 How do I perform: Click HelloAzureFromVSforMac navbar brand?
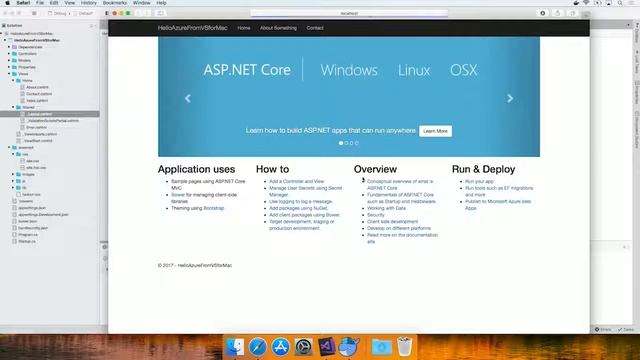(x=193, y=28)
